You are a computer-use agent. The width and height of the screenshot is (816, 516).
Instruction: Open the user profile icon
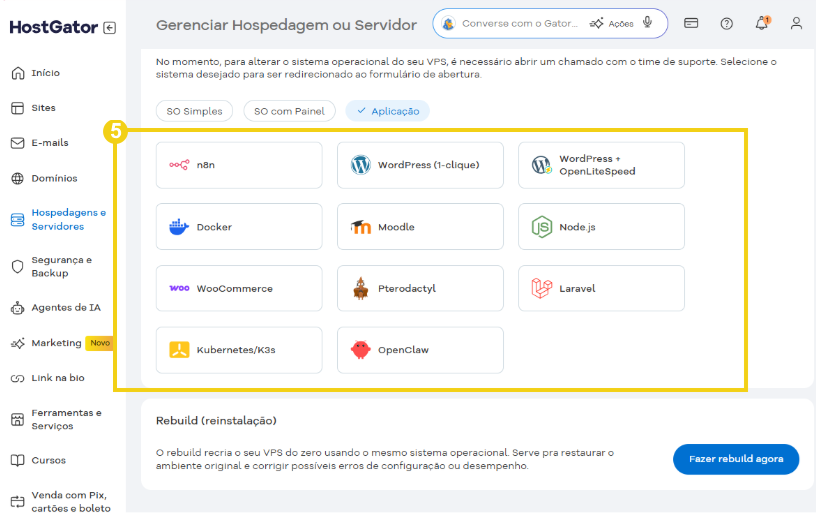coord(796,23)
